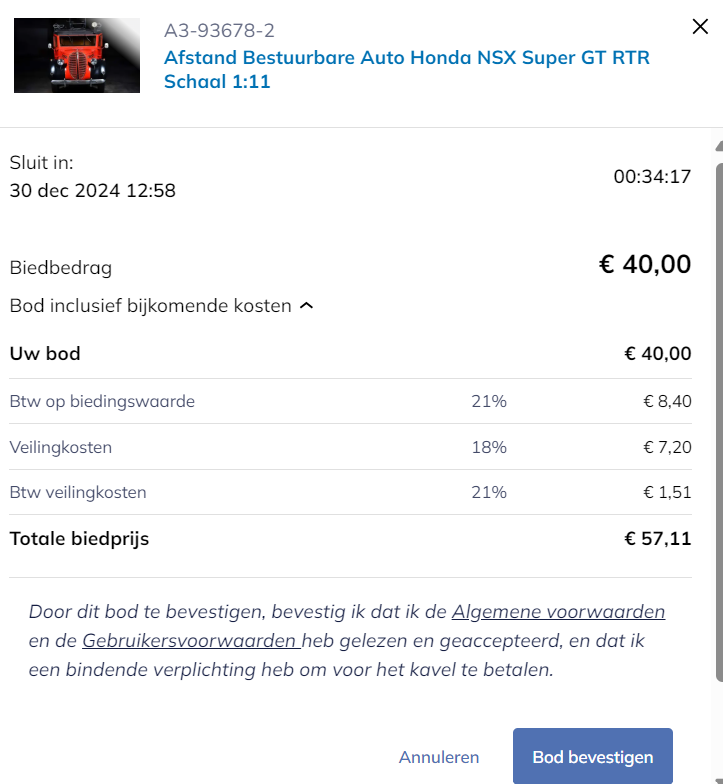The height and width of the screenshot is (784, 723).
Task: Cancel the bid via Annuleren
Action: [x=439, y=757]
